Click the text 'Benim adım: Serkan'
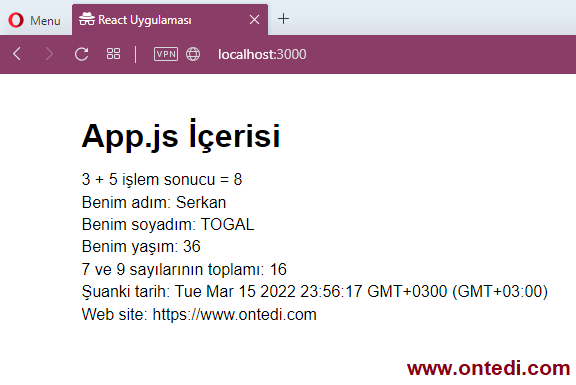 pyautogui.click(x=154, y=202)
